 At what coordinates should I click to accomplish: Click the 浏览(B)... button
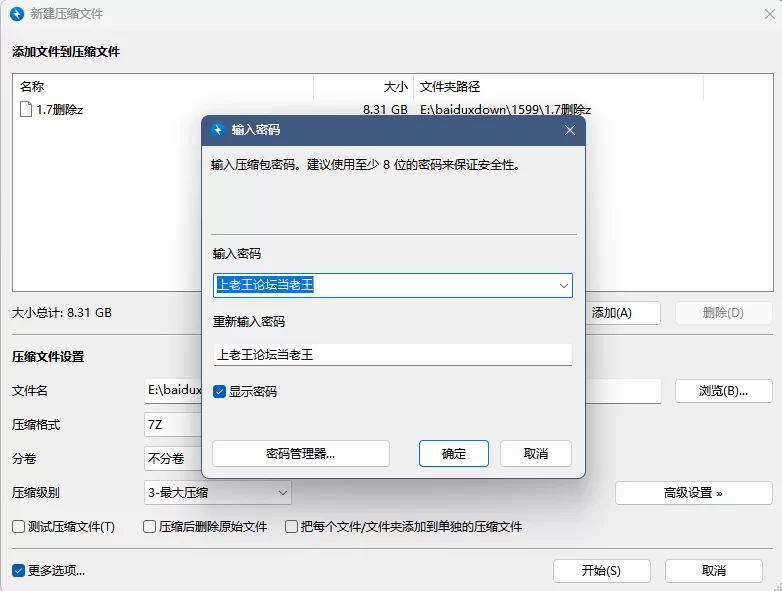tap(724, 391)
